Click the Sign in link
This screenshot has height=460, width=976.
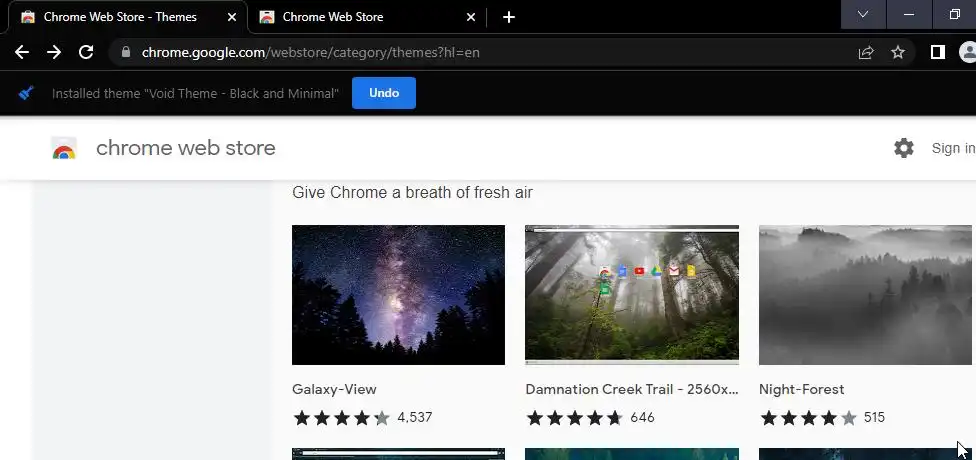pos(953,148)
